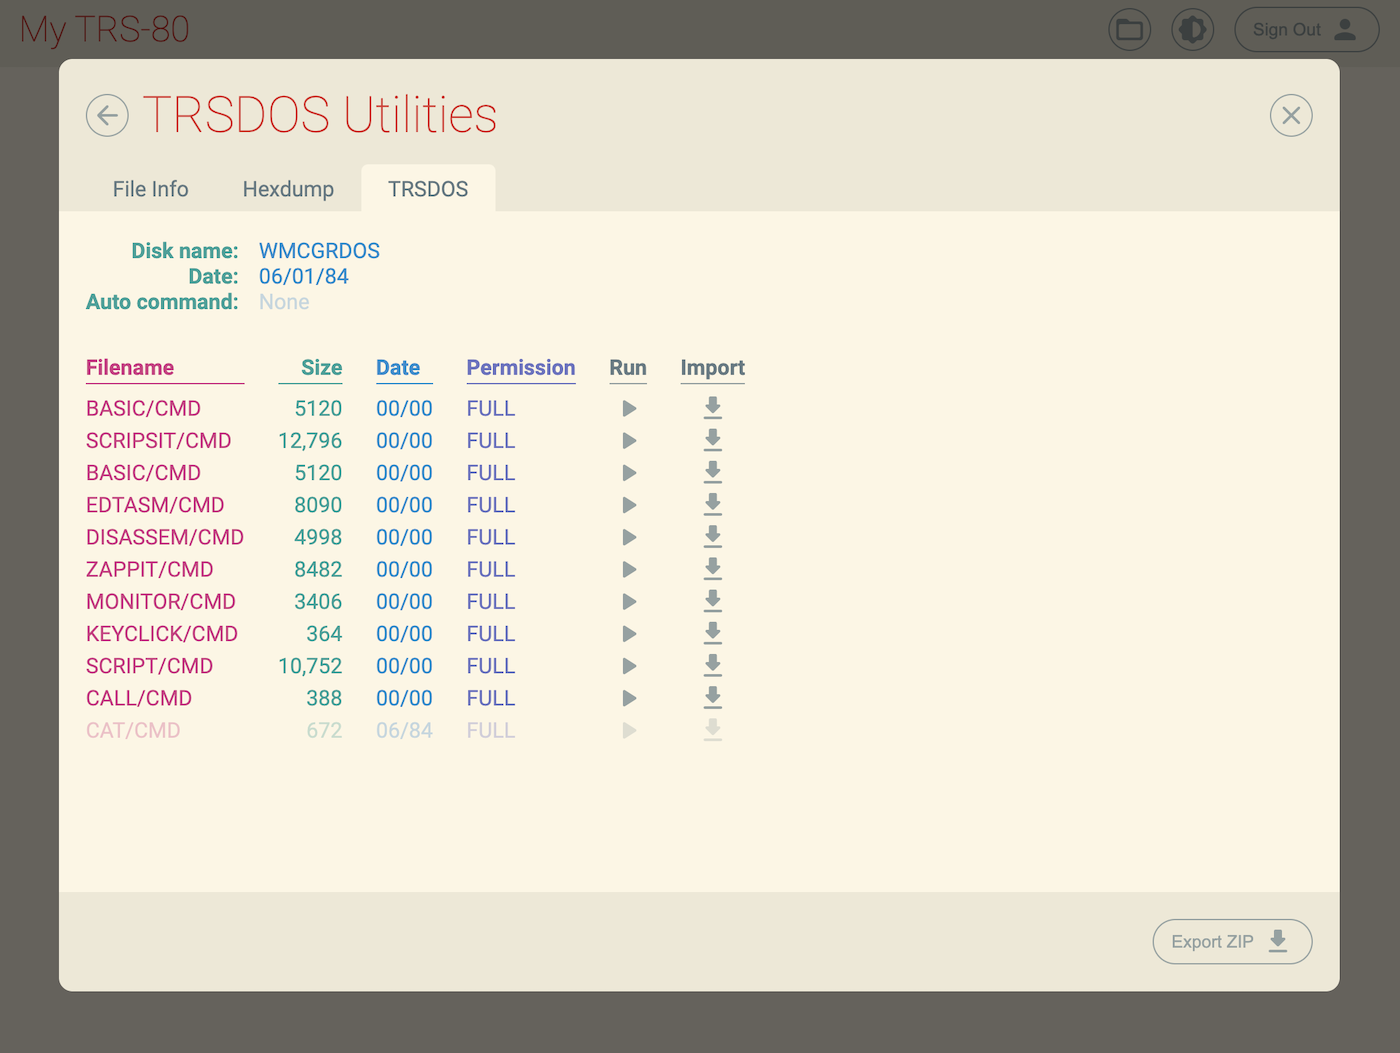This screenshot has width=1400, height=1053.
Task: Click the Sign Out button
Action: point(1306,30)
